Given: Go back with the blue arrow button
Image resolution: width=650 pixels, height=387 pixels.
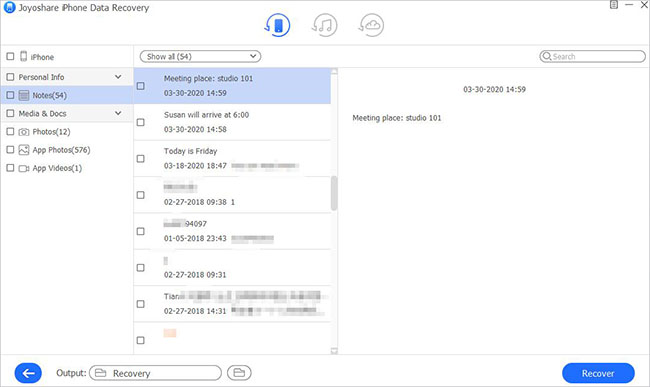Looking at the screenshot, I should (x=28, y=373).
